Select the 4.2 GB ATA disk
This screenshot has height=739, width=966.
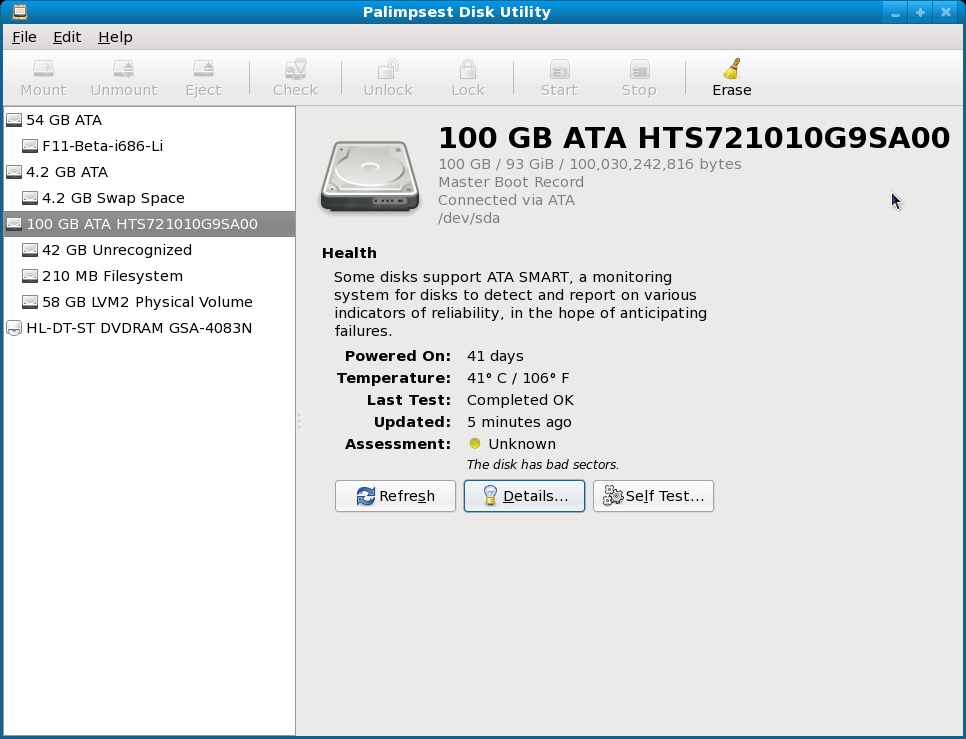pyautogui.click(x=149, y=172)
